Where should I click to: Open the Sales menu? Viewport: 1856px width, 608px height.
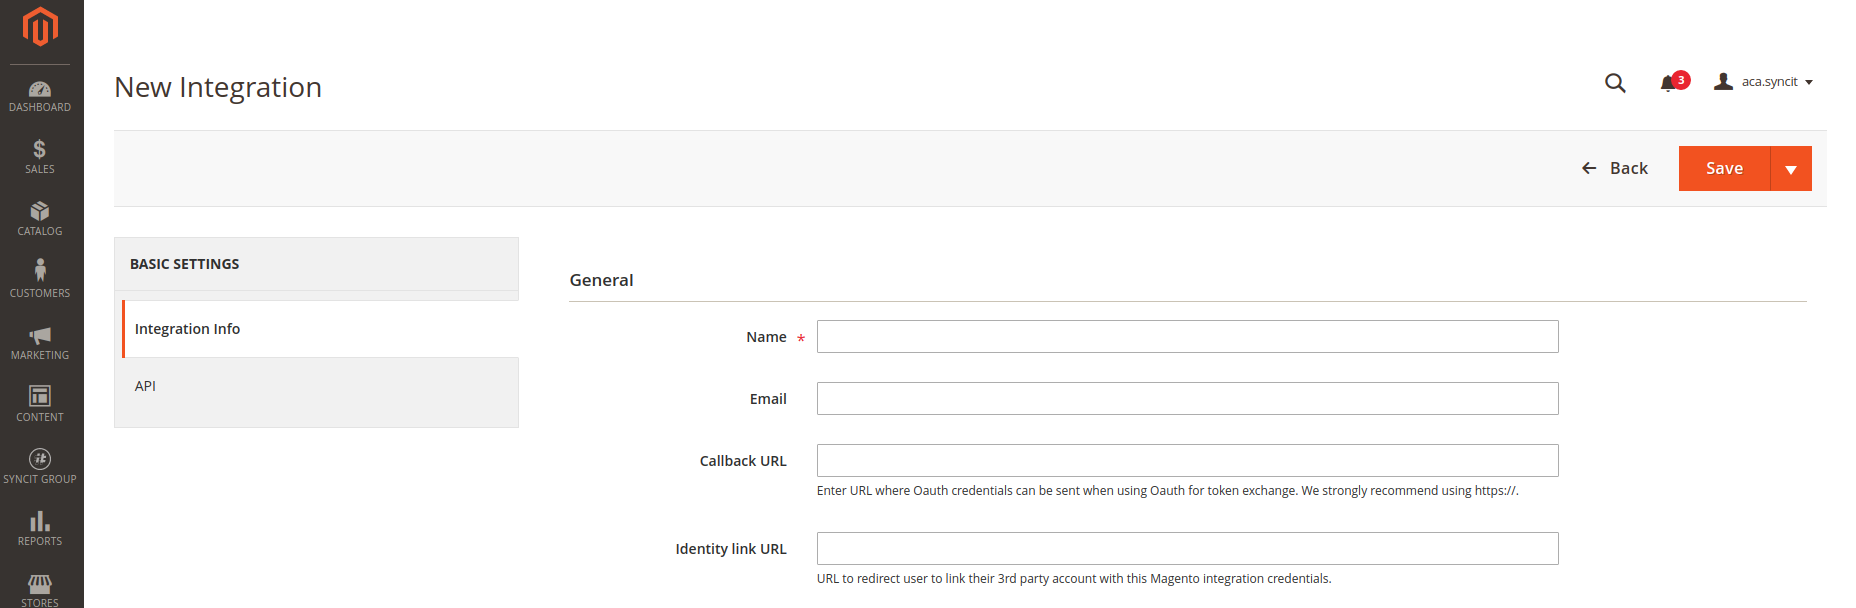click(40, 158)
